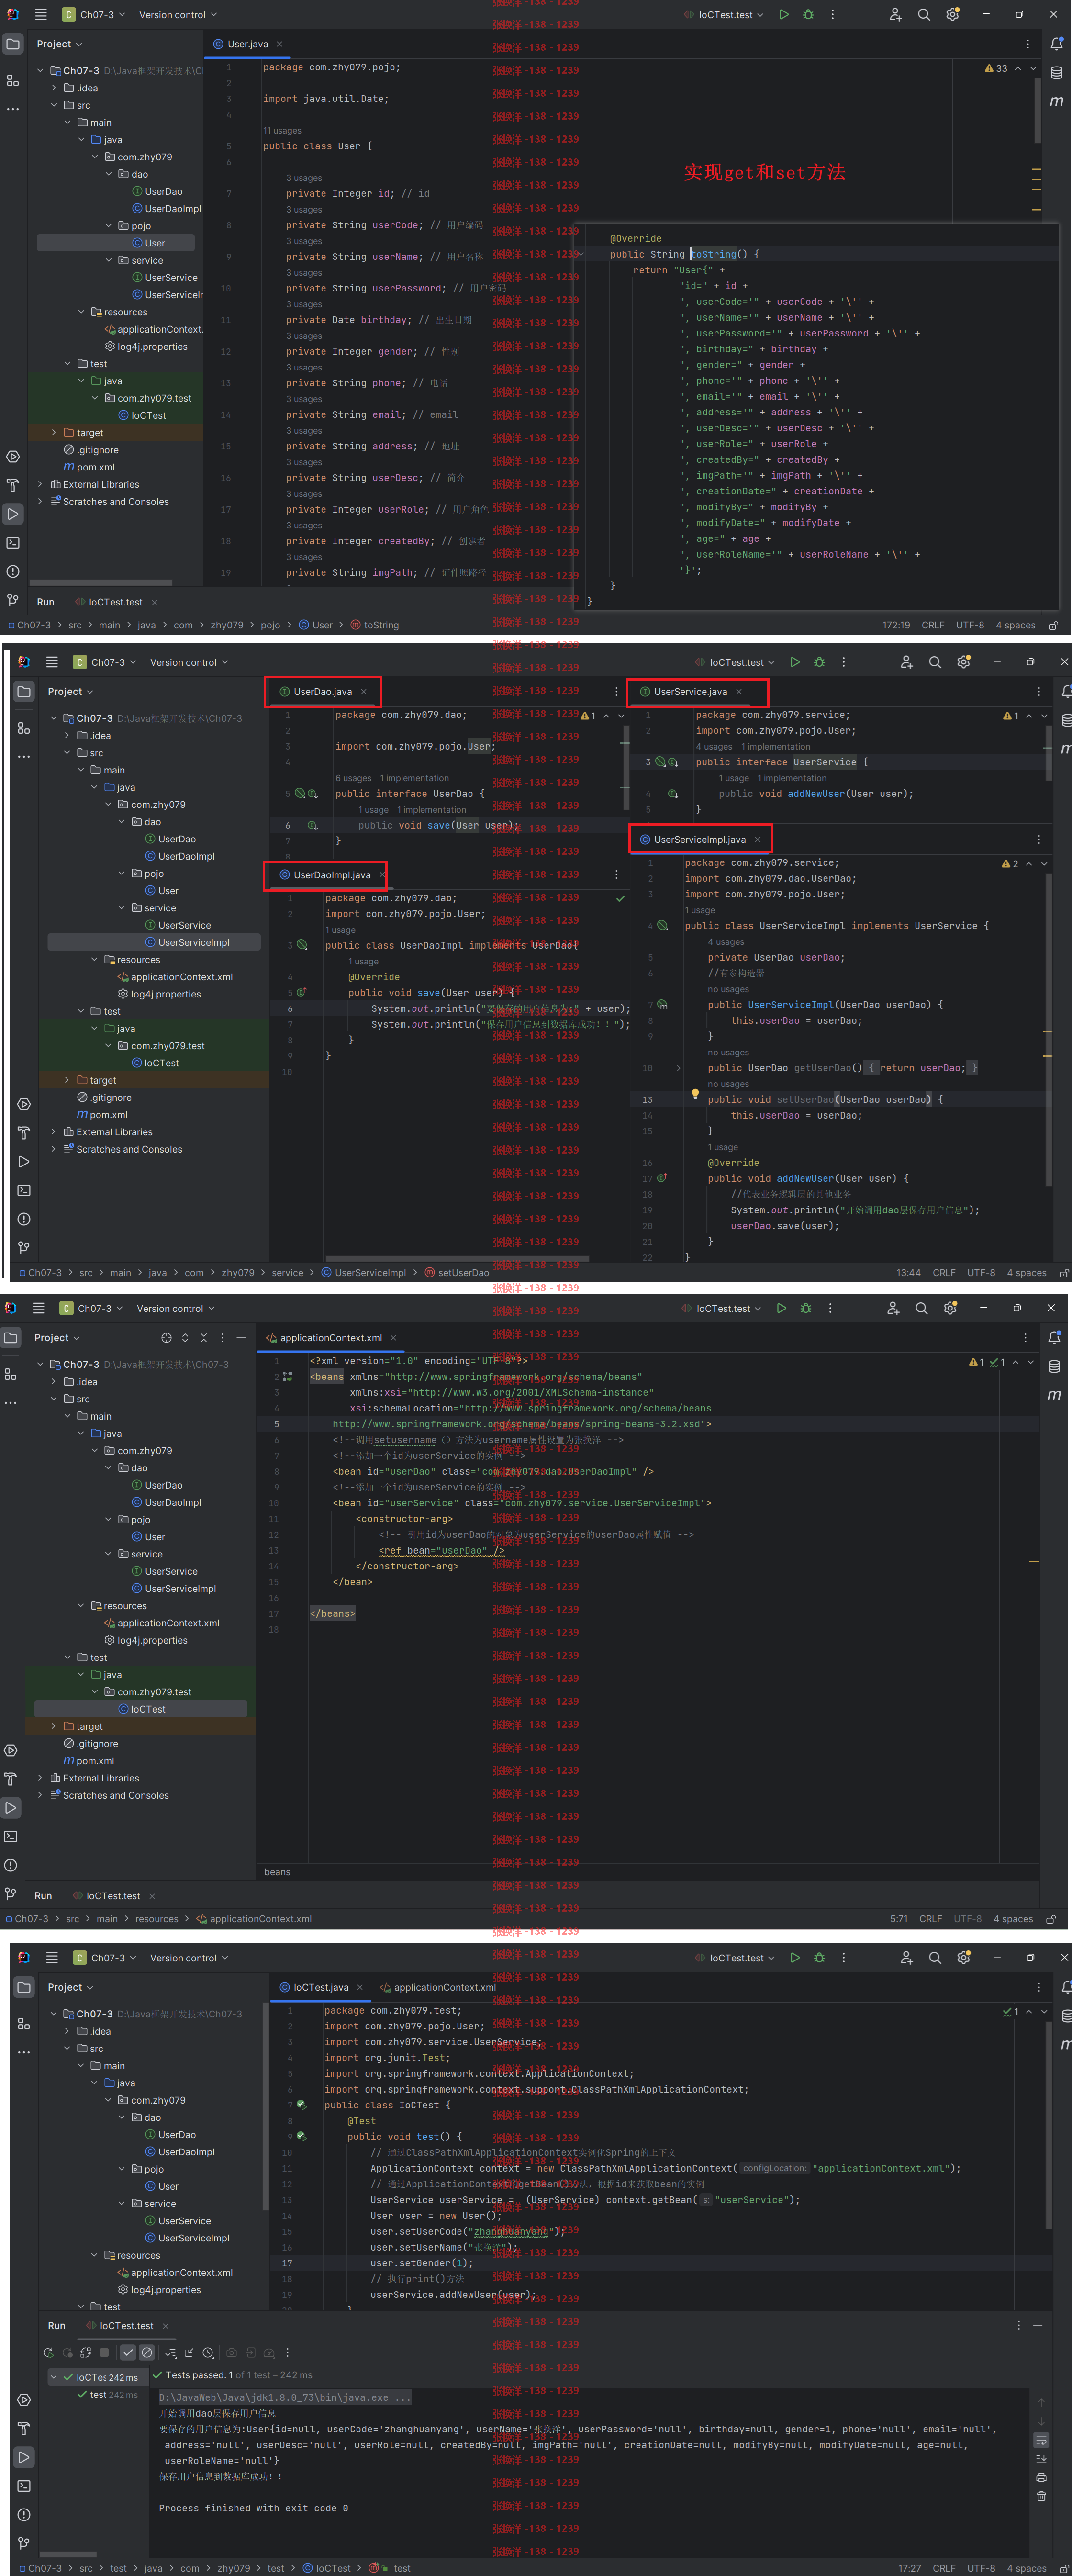Open the Database tool window icon in User.java window

tap(1056, 73)
